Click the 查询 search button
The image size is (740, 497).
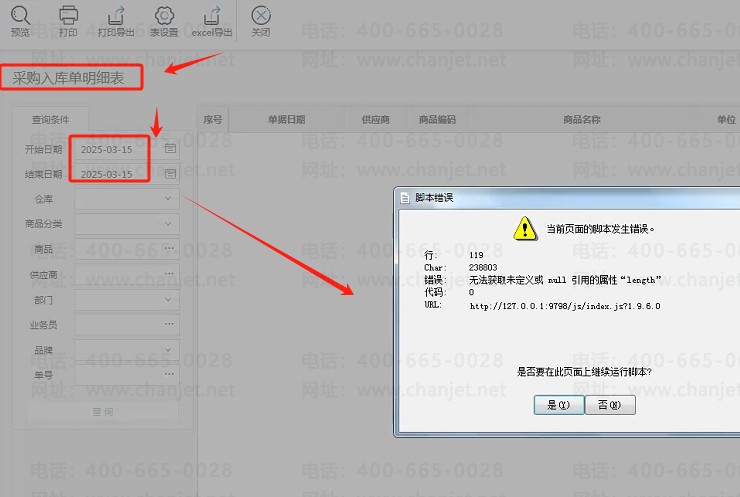point(102,411)
